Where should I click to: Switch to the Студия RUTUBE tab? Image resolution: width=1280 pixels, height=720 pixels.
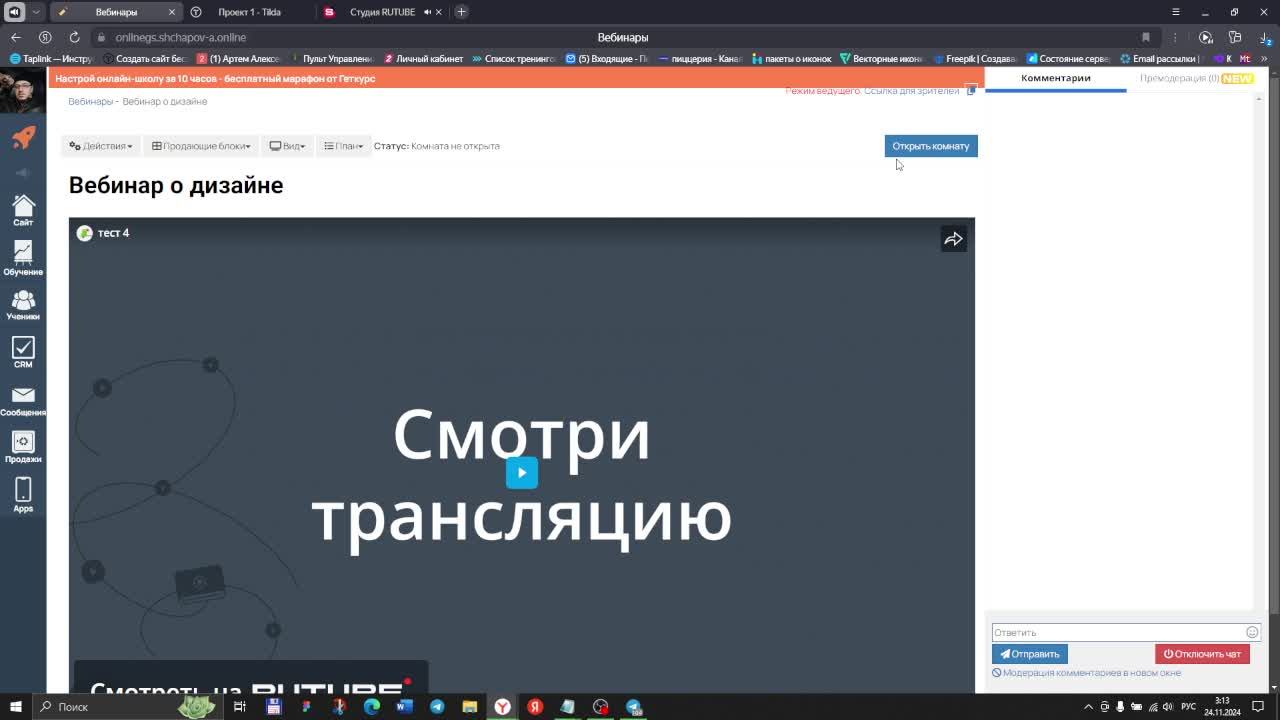point(382,12)
